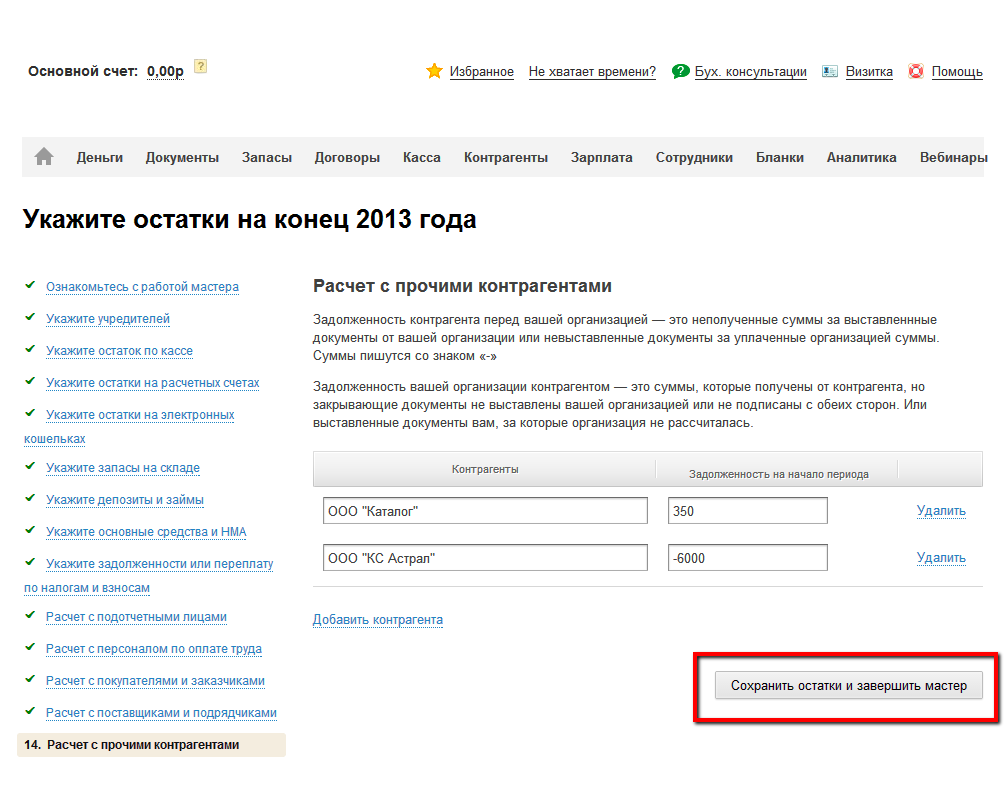The image size is (1008, 792).
Task: Go to step 'Ознакомьтесь с работой мастера'
Action: 142,287
